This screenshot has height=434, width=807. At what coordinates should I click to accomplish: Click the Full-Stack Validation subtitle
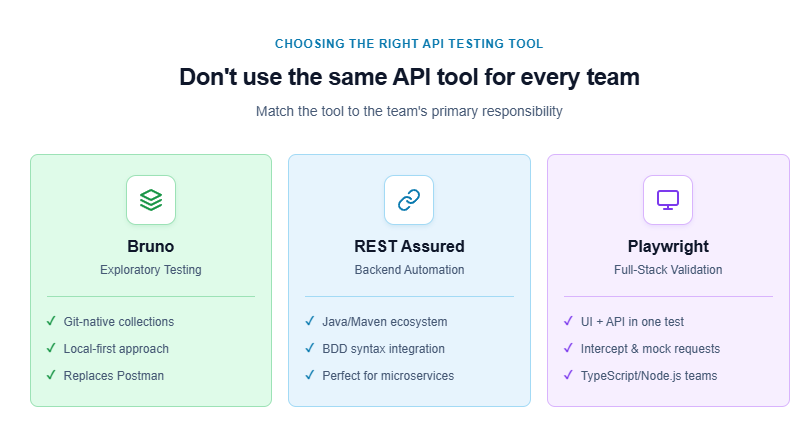click(x=668, y=270)
